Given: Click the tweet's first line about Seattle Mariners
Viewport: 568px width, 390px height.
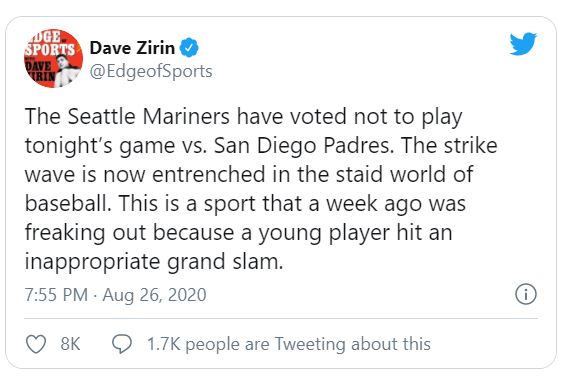Looking at the screenshot, I should (243, 117).
